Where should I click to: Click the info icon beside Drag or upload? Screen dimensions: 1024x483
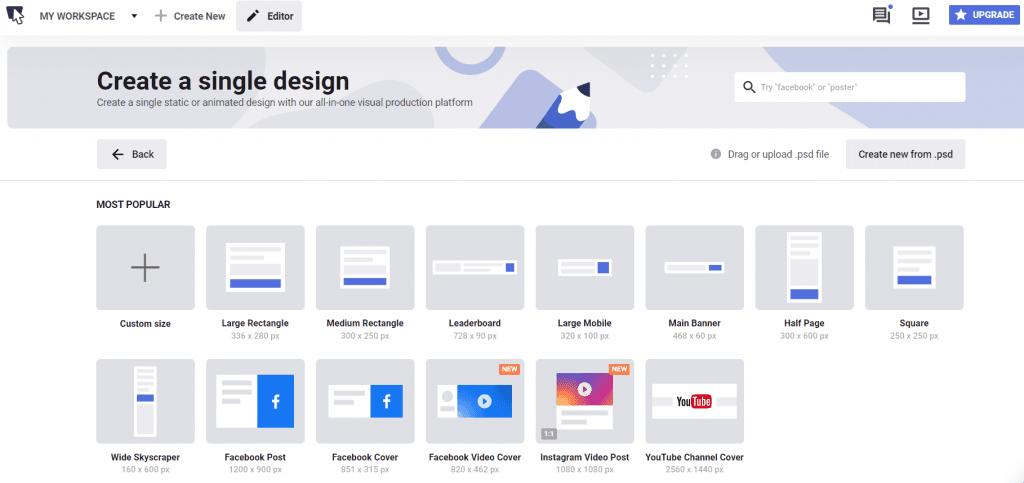click(716, 154)
